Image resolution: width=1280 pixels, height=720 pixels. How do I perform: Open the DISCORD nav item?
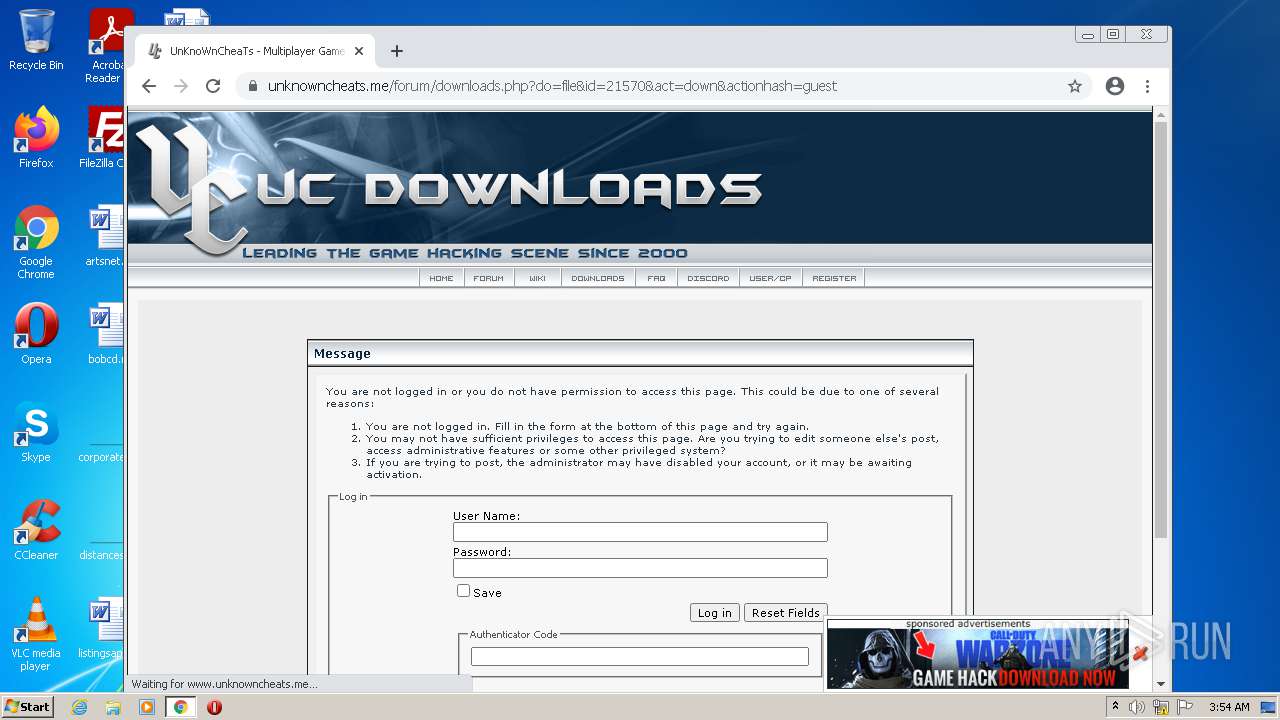click(x=708, y=278)
